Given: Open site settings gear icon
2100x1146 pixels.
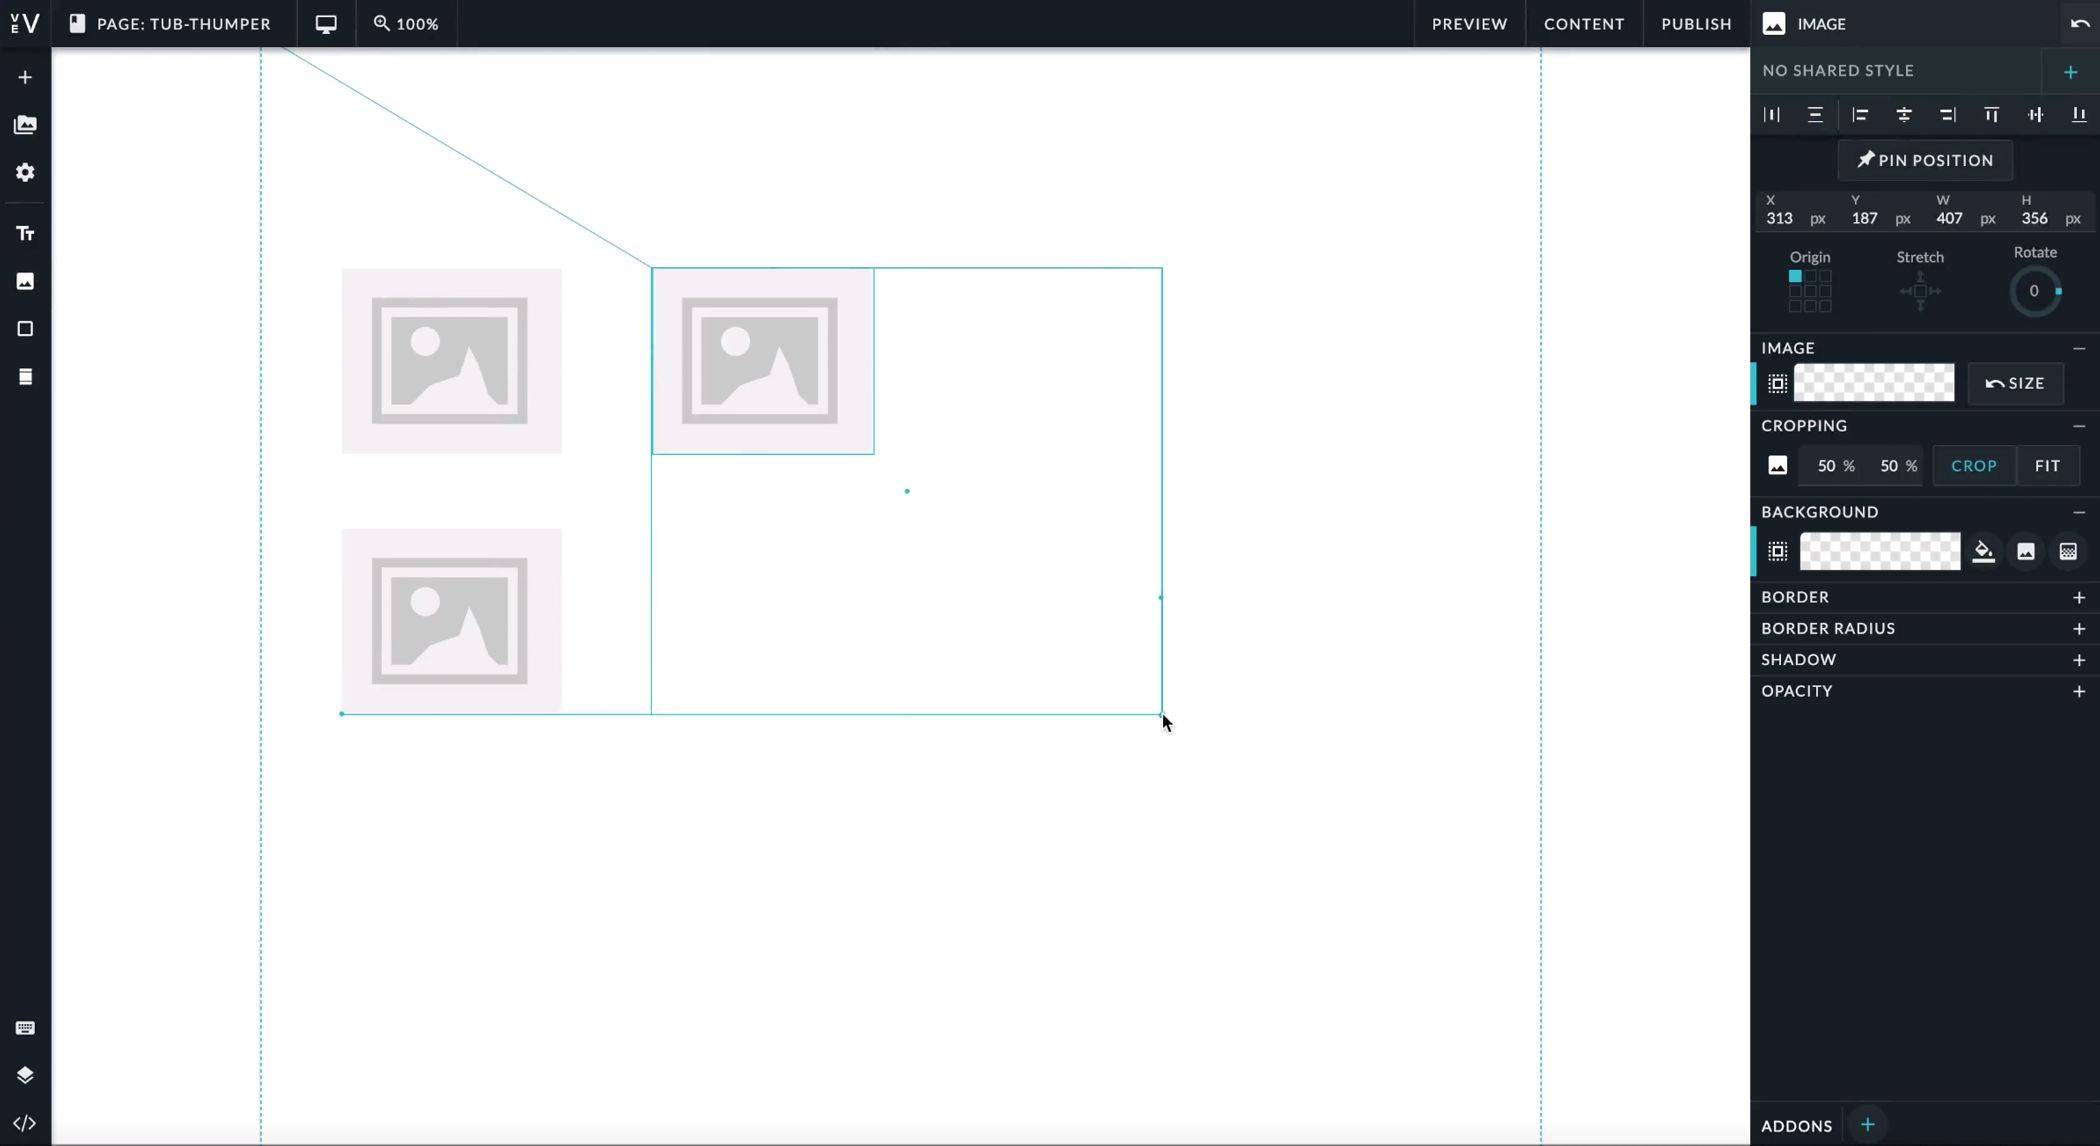Looking at the screenshot, I should click(25, 173).
